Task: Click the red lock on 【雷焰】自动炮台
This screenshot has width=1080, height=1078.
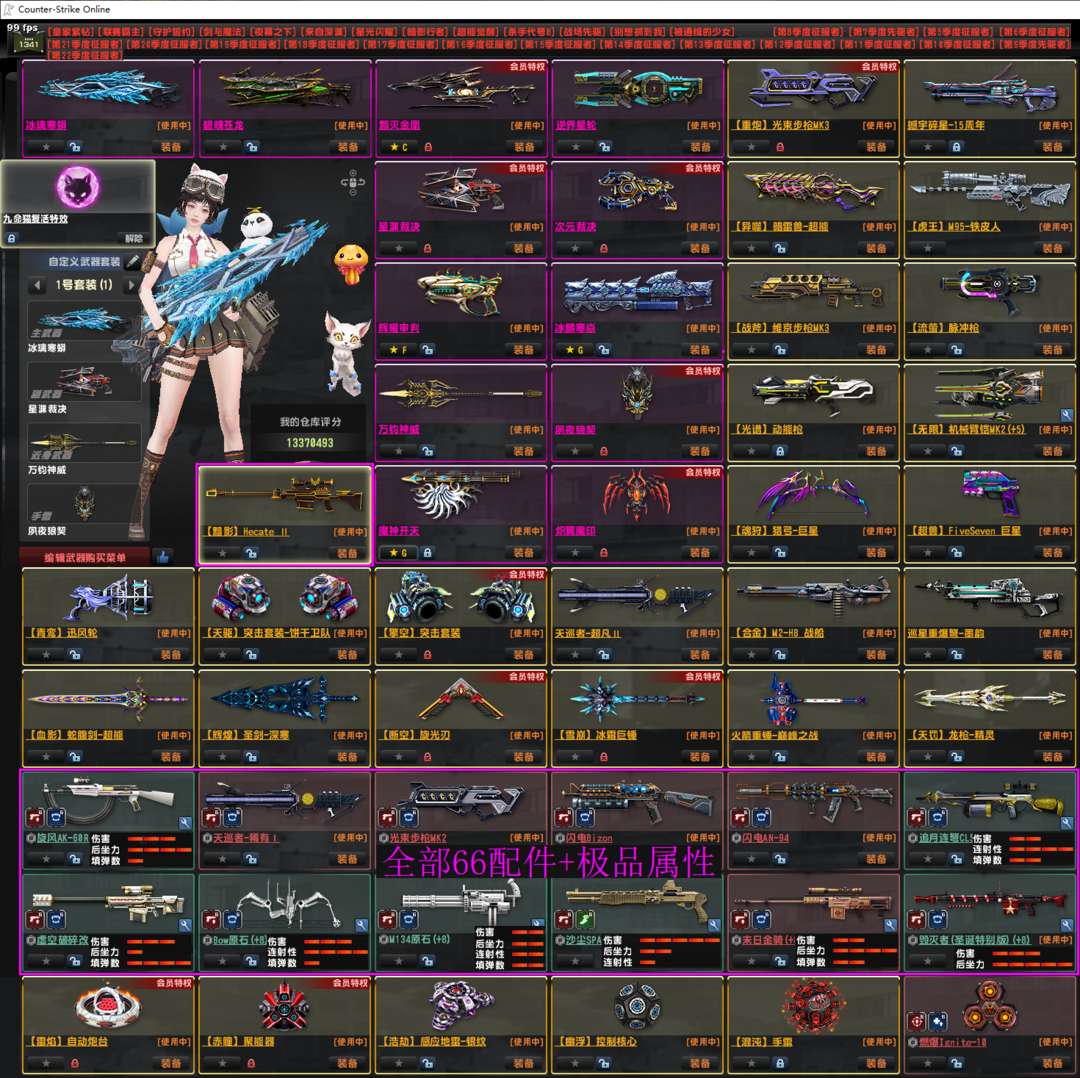Action: [74, 1064]
